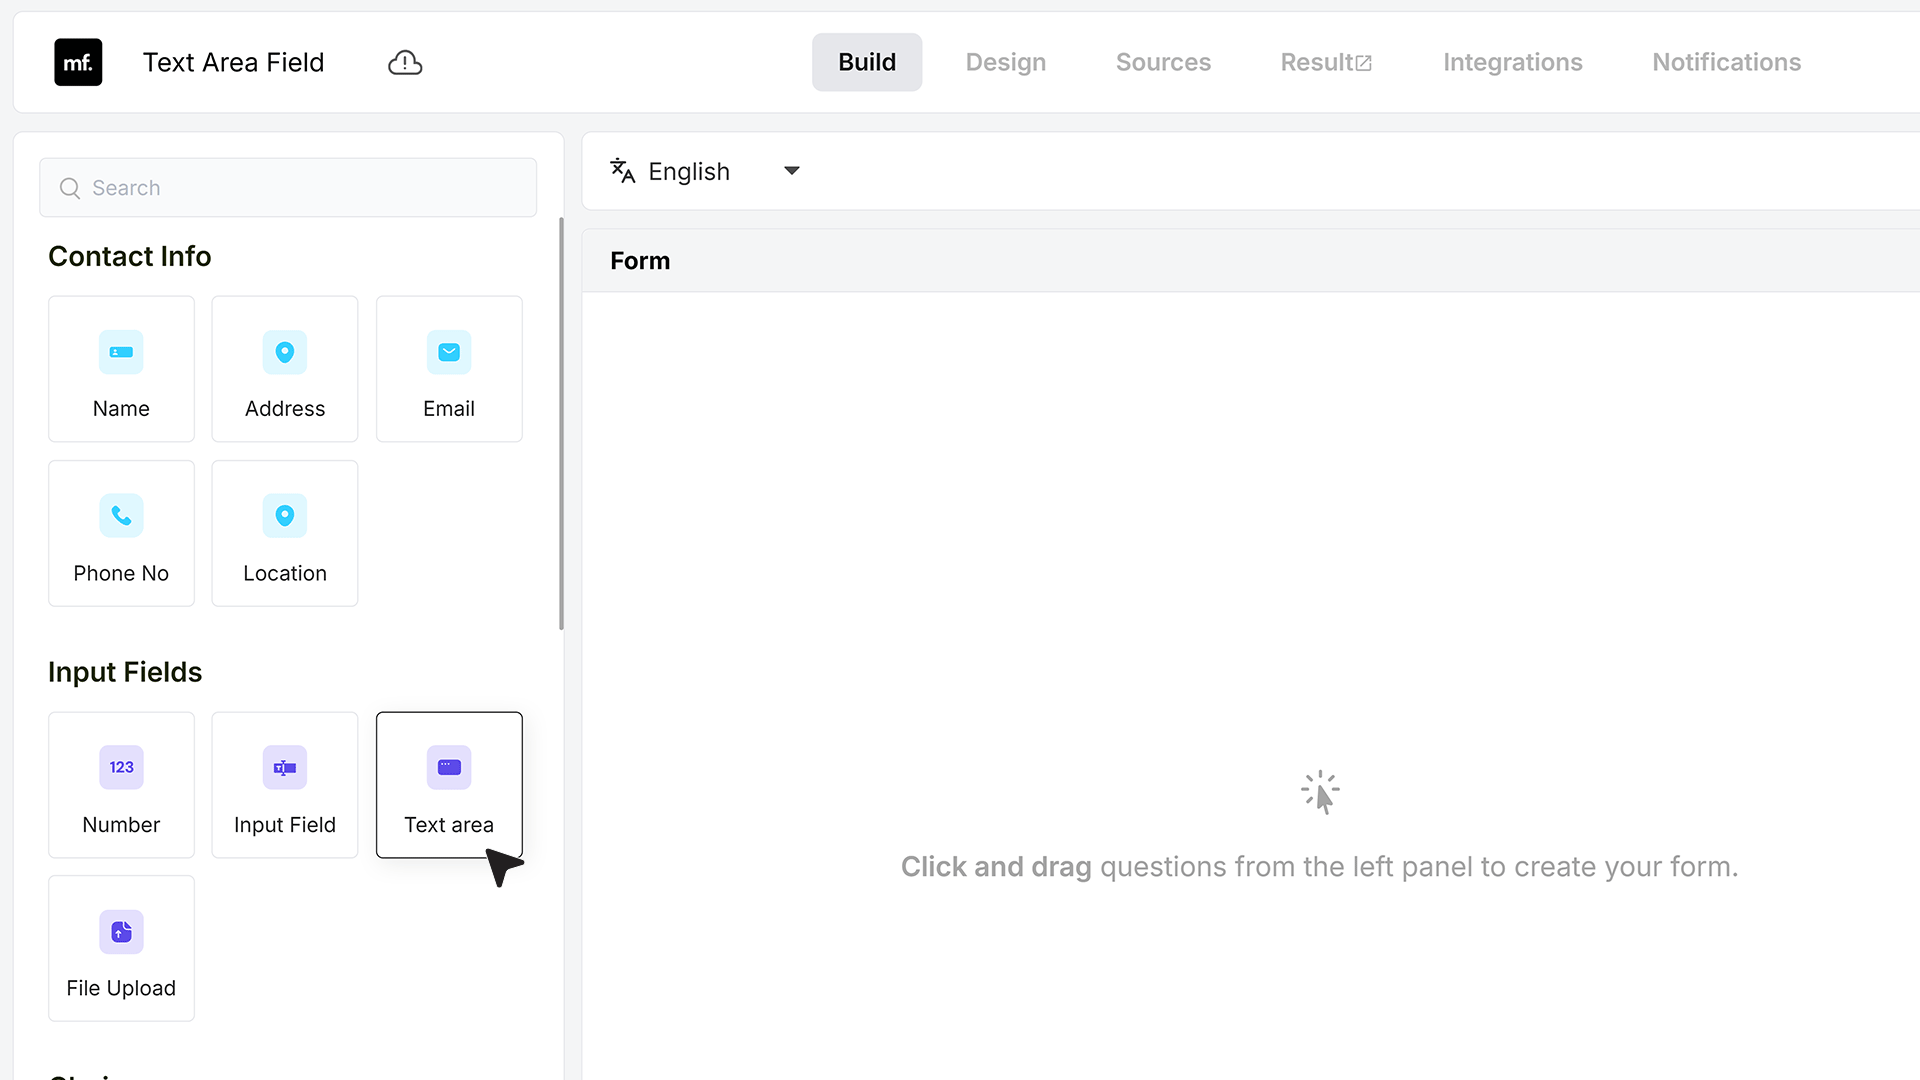Click the Text Area Field form title
The width and height of the screenshot is (1920, 1080).
point(234,62)
